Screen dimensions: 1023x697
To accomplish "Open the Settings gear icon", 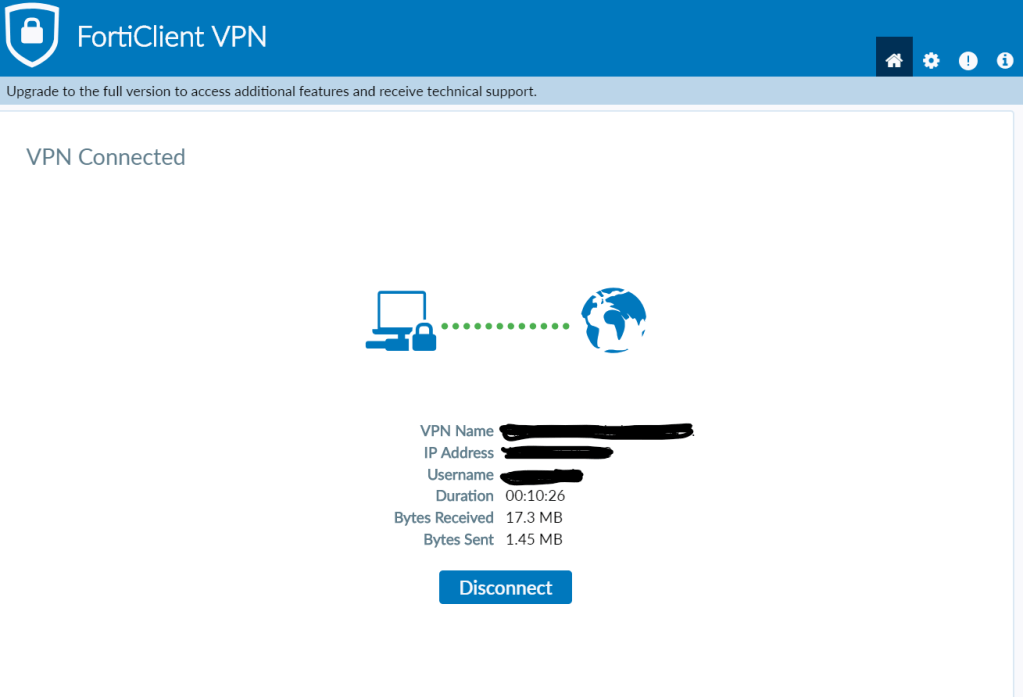I will tap(931, 60).
